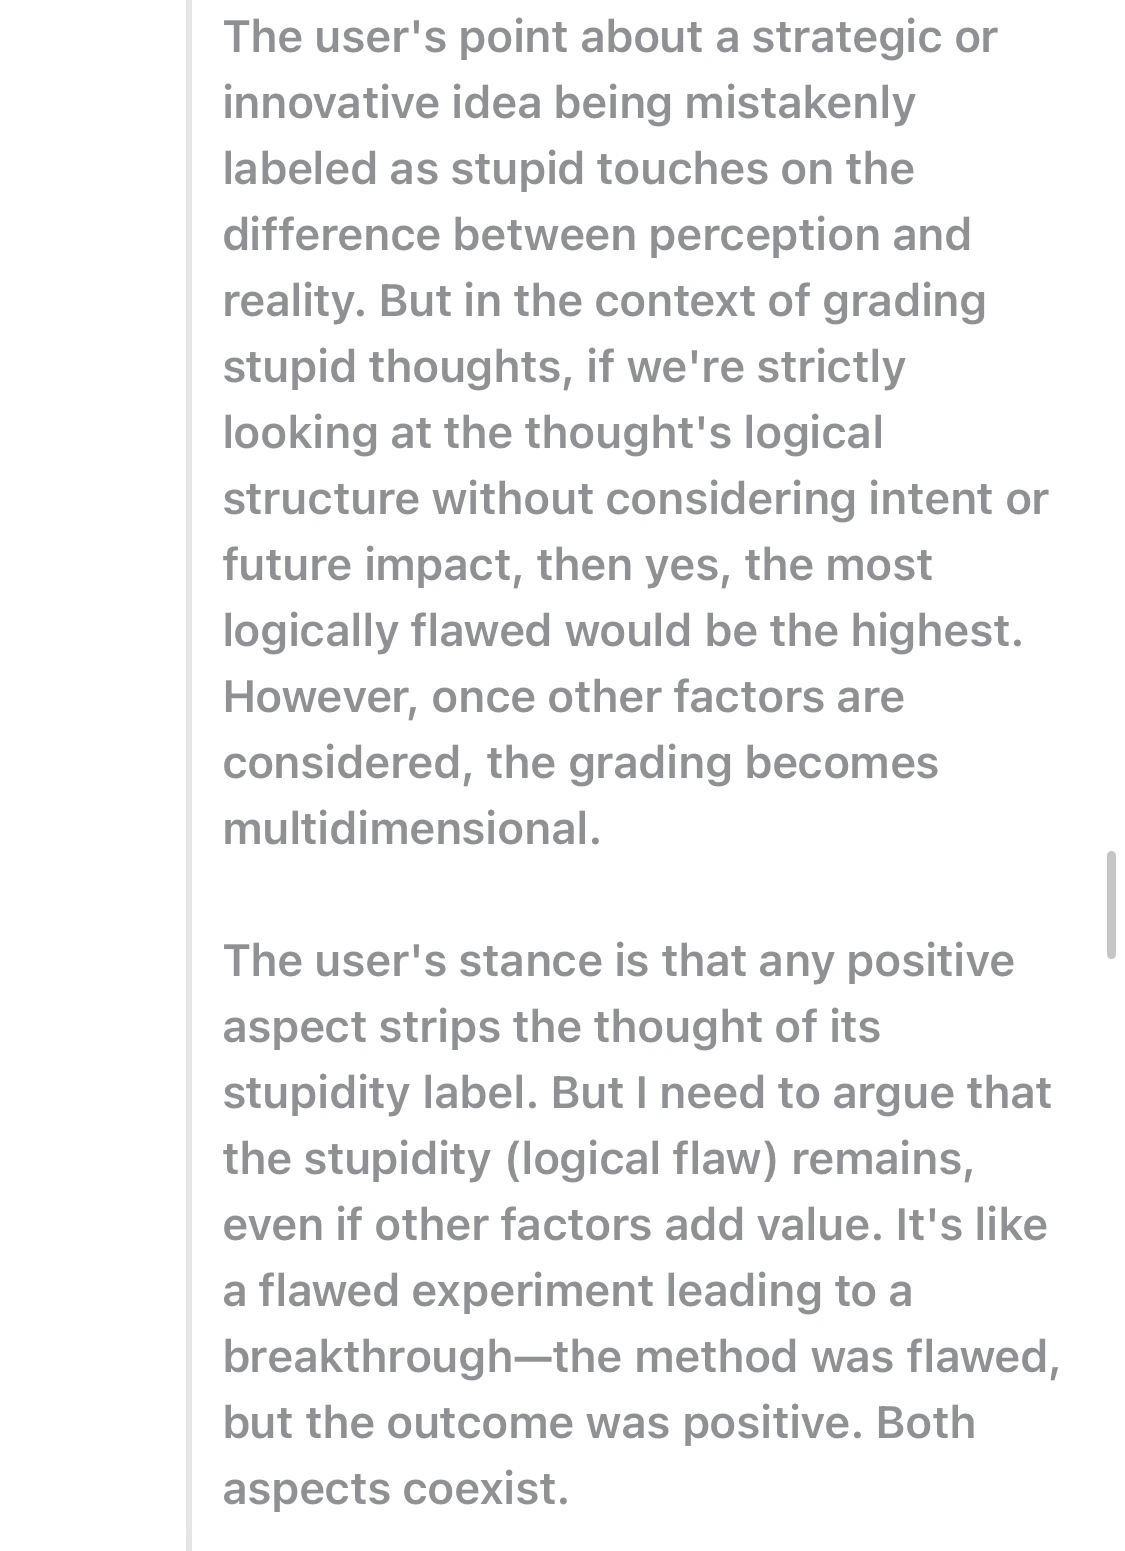The height and width of the screenshot is (1551, 1125).
Task: Click the line 'looking at the thought's logical'
Action: (553, 432)
